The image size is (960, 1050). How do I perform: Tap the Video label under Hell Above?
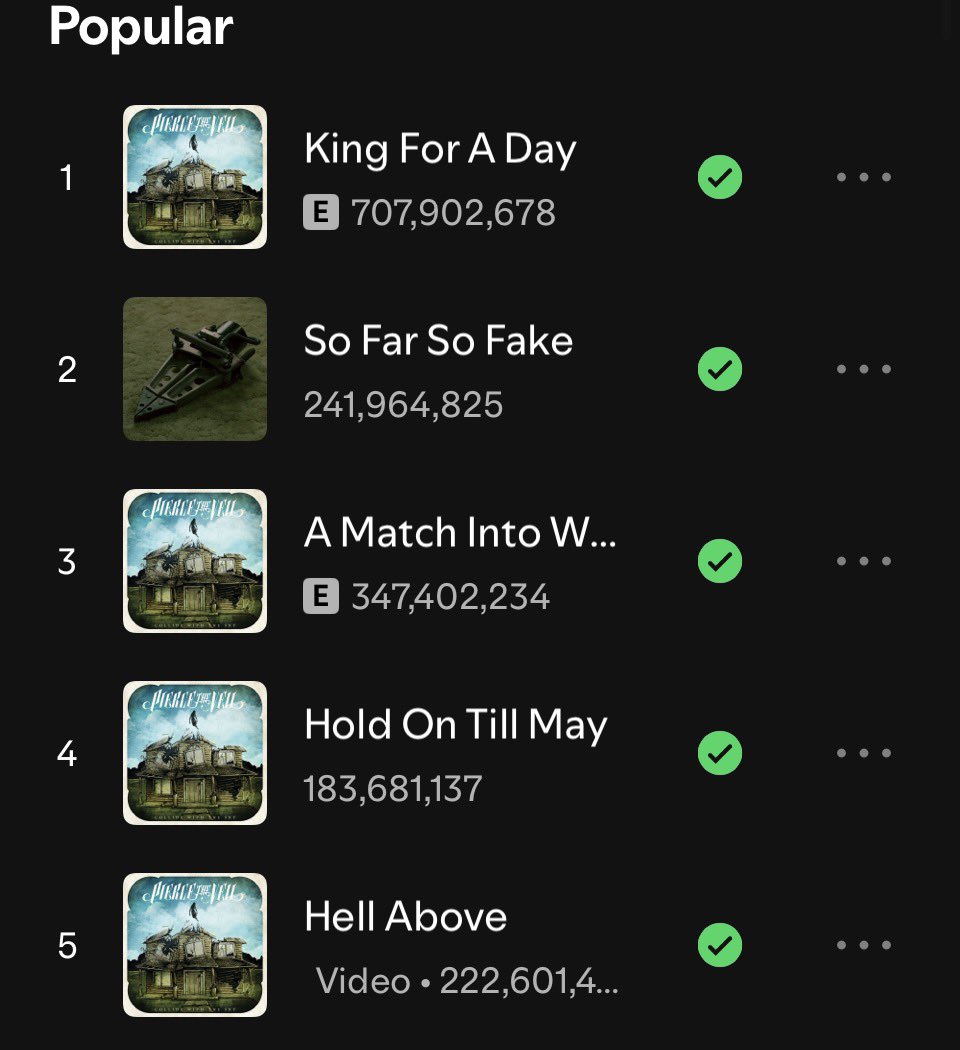tap(363, 981)
